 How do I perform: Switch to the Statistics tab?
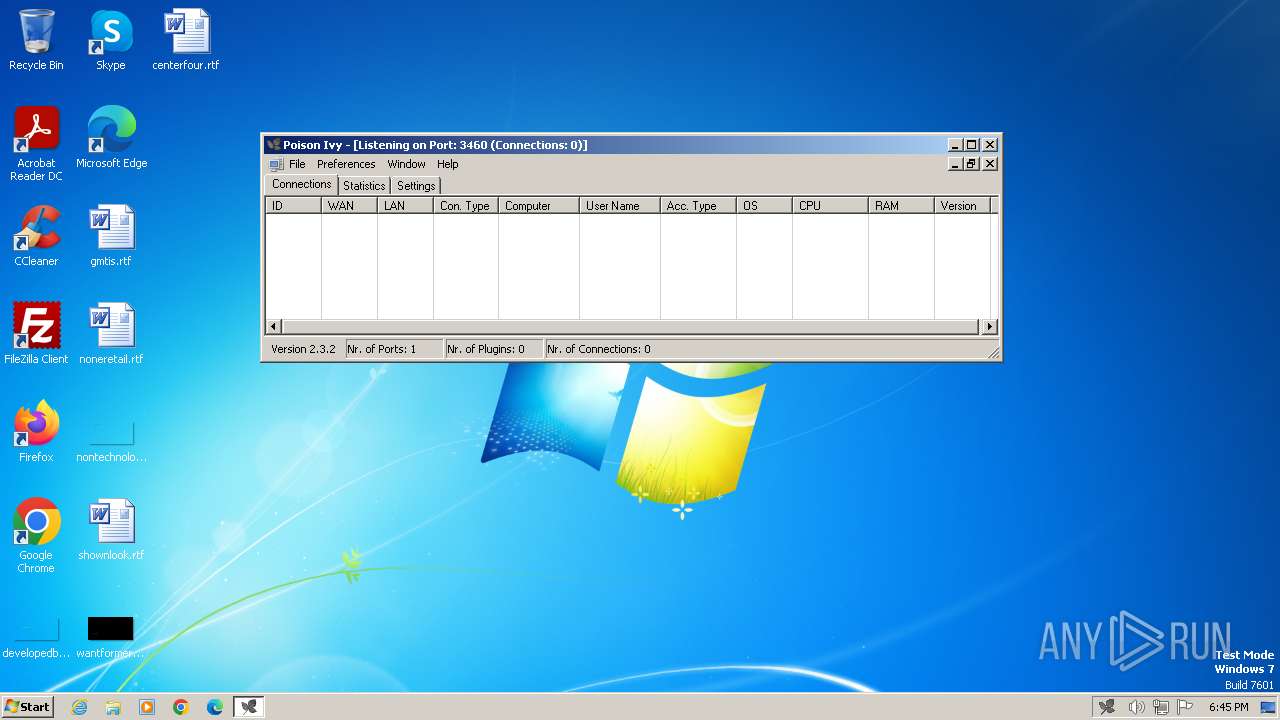pos(364,186)
